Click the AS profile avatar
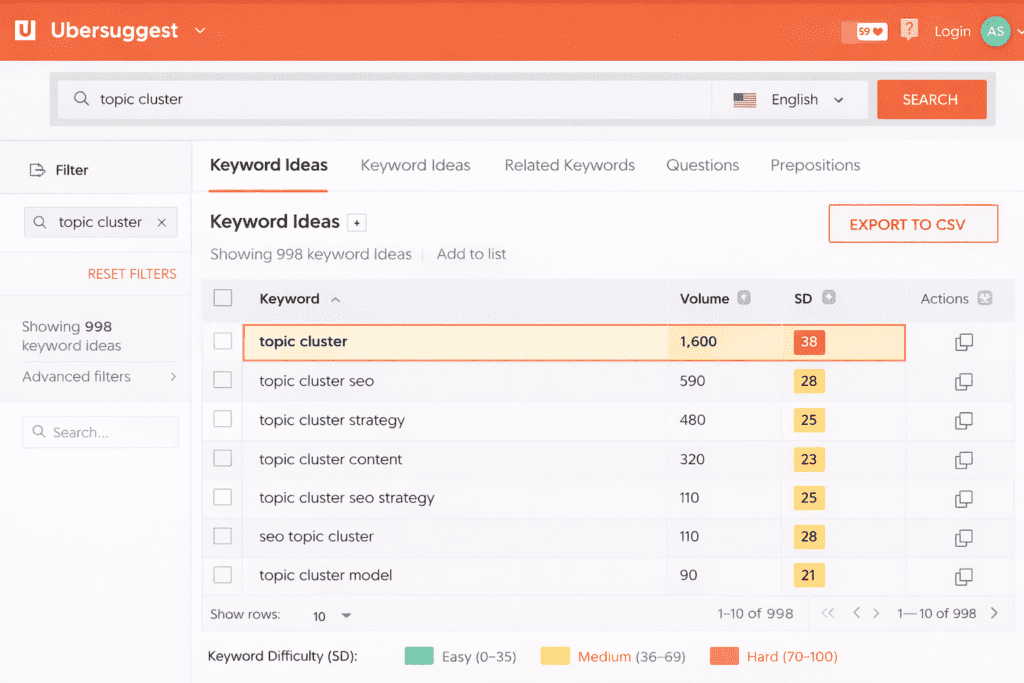1024x683 pixels. [995, 31]
